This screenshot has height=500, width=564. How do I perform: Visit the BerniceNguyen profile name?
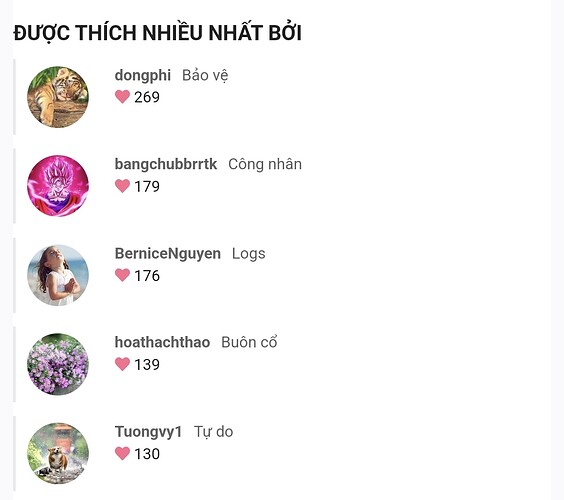coord(168,254)
